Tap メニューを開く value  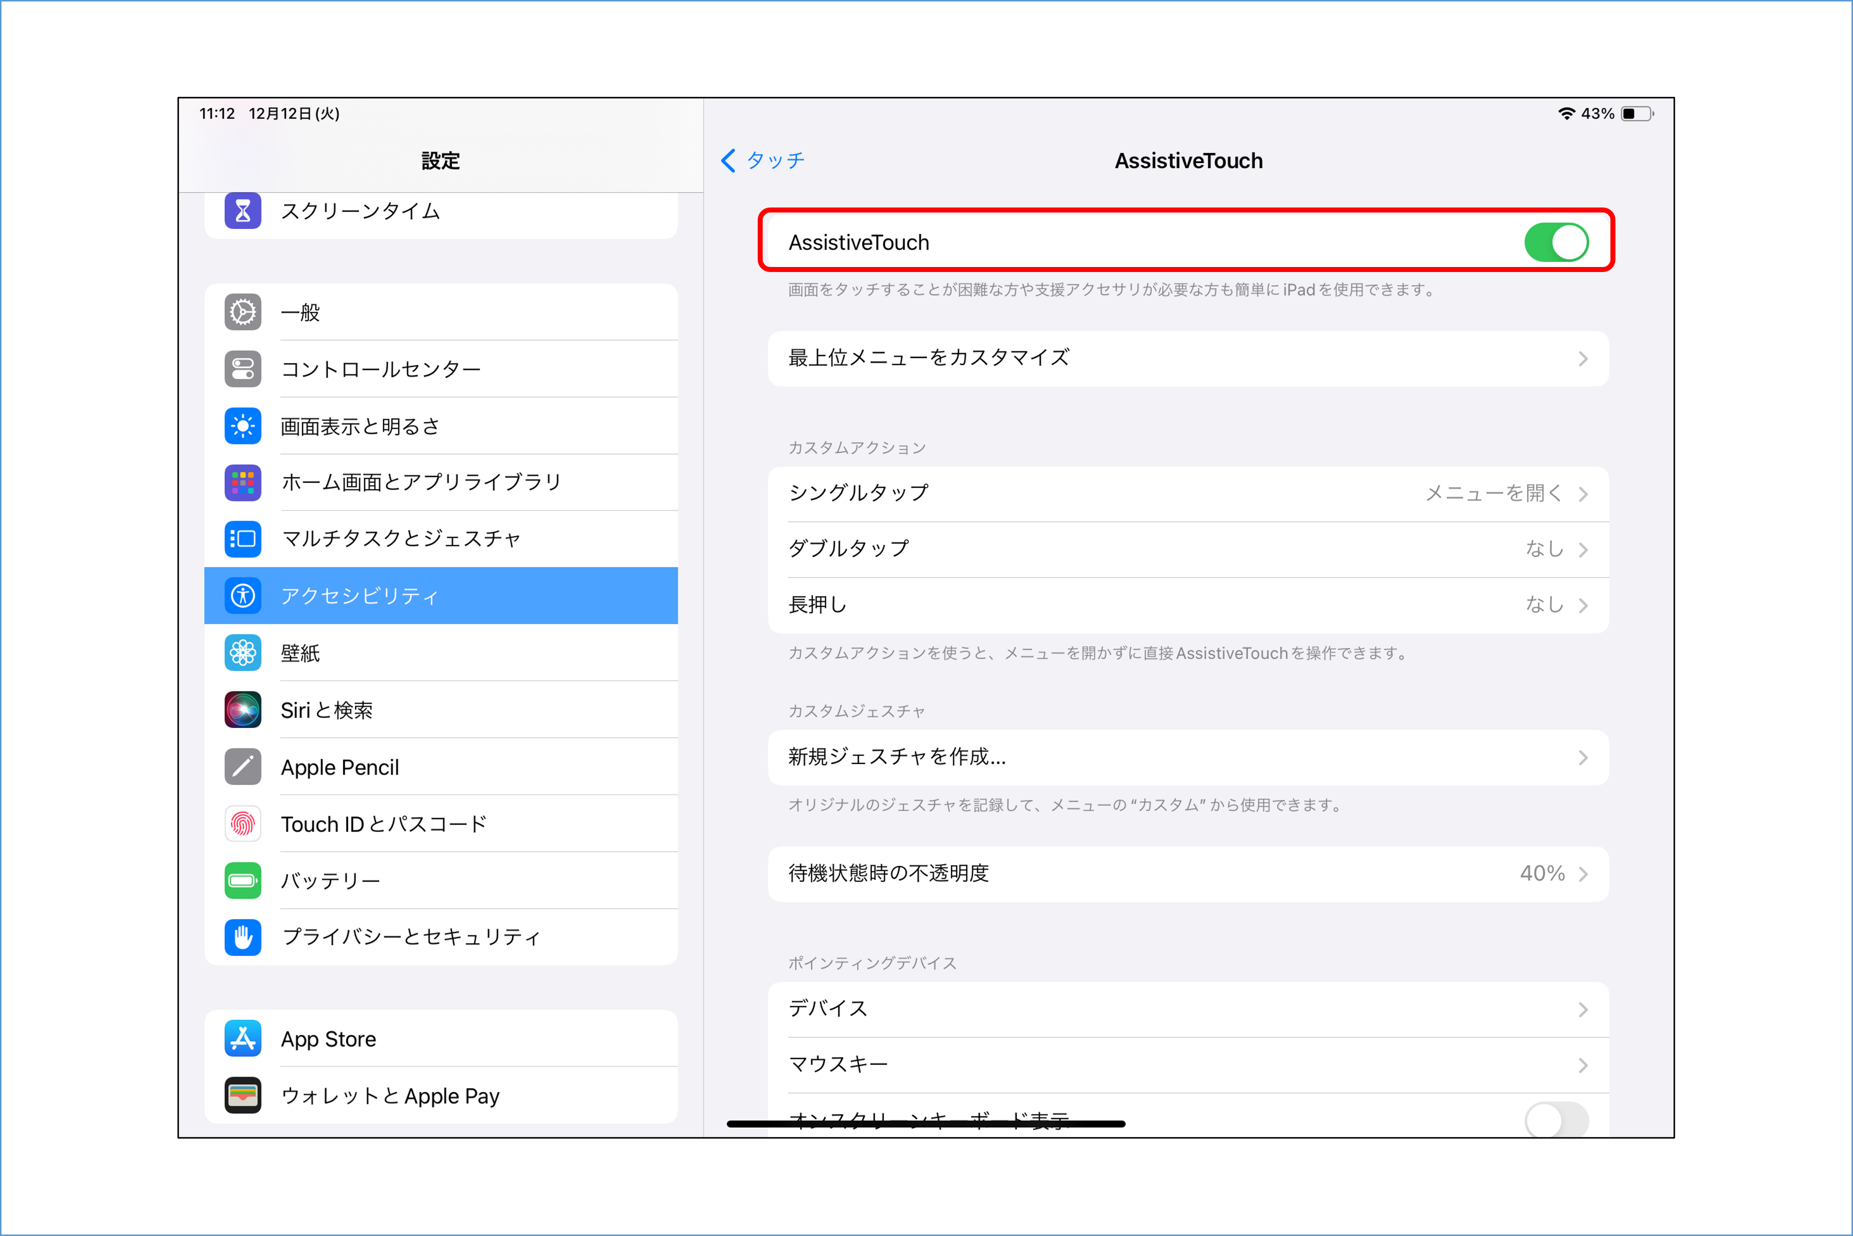pos(1494,493)
